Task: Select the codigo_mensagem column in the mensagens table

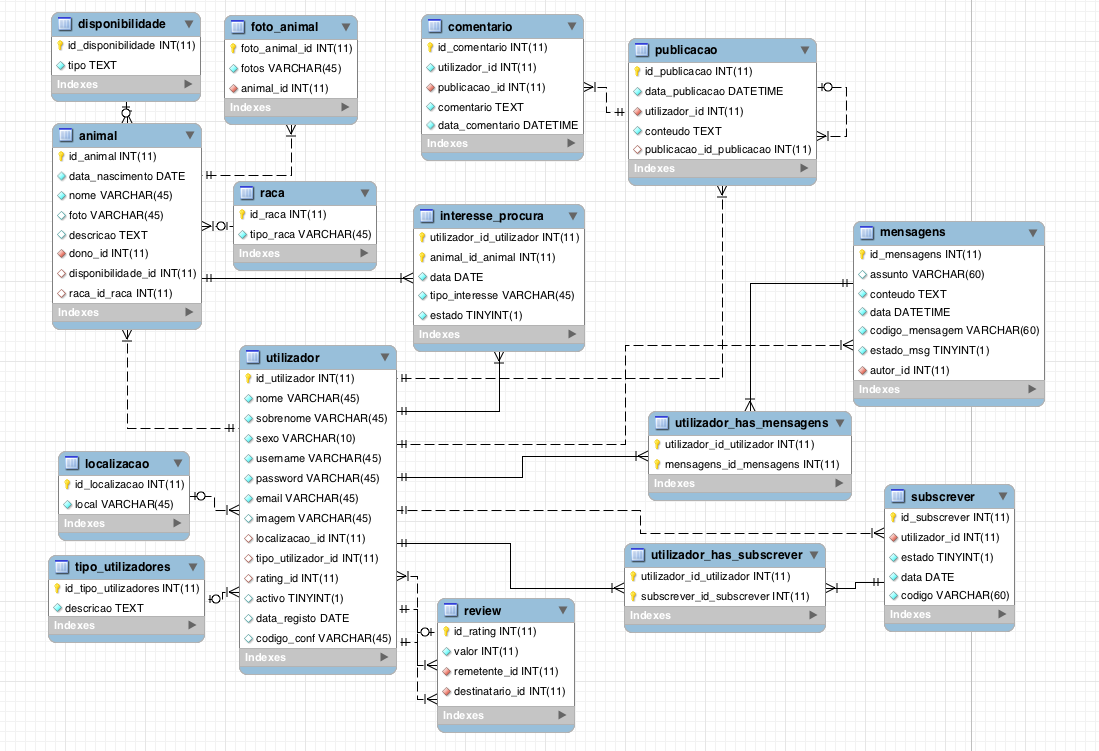Action: coord(954,330)
